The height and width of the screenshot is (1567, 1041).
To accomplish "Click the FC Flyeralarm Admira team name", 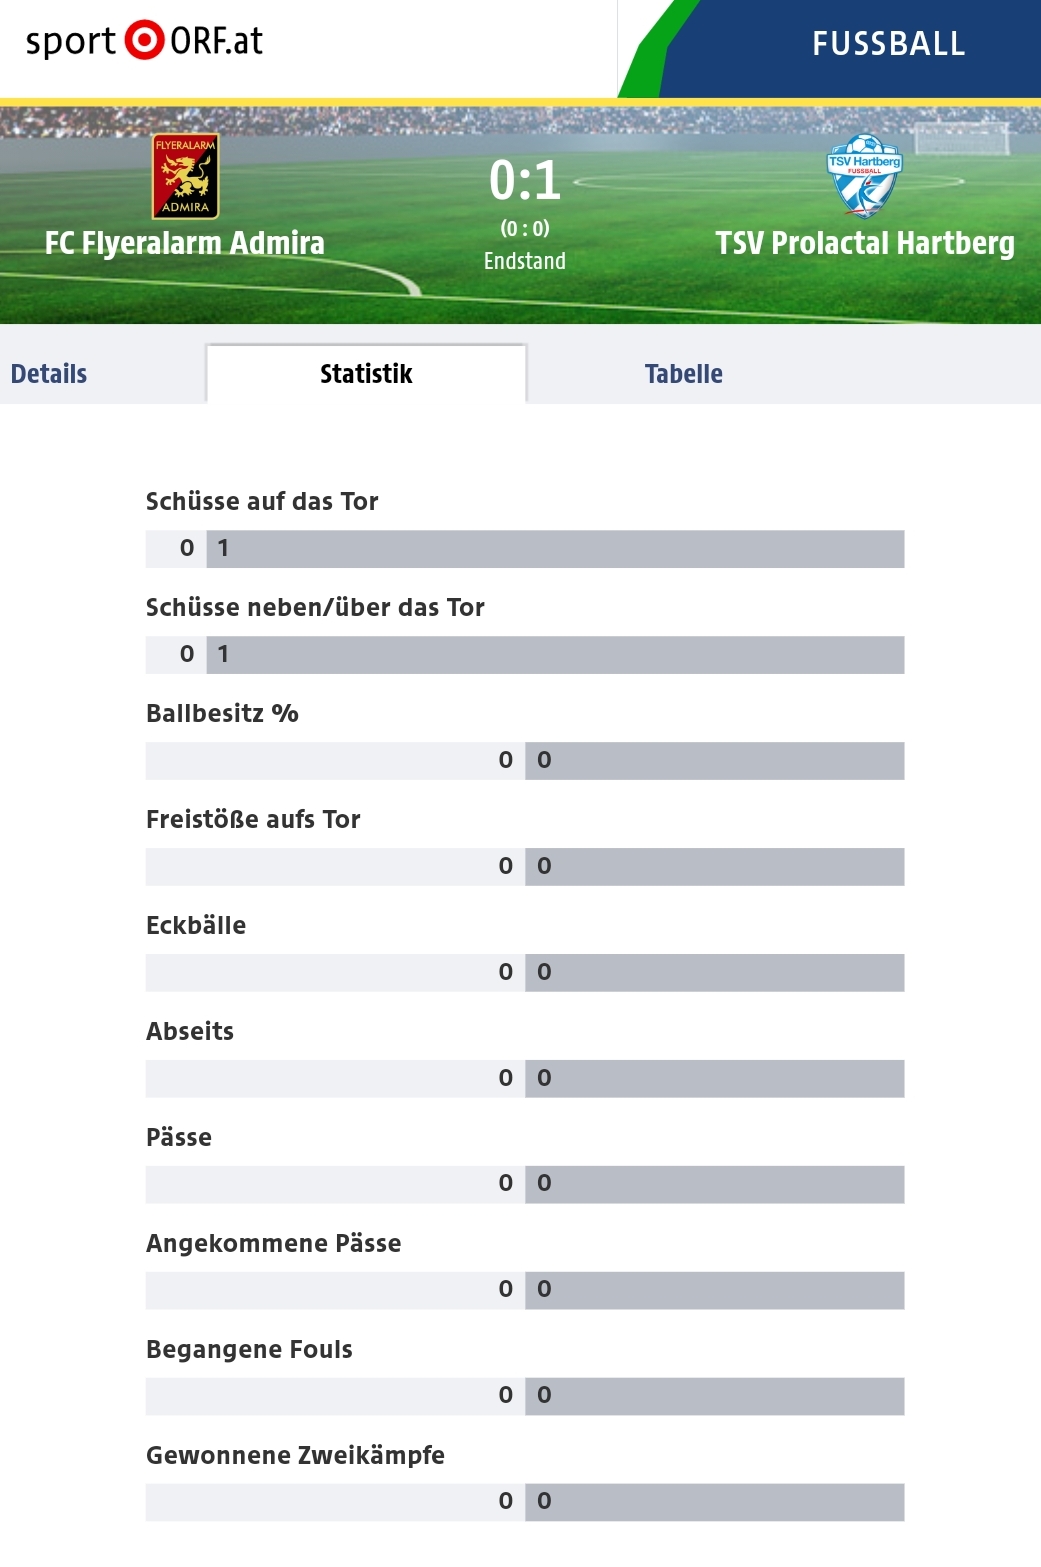I will tap(185, 243).
